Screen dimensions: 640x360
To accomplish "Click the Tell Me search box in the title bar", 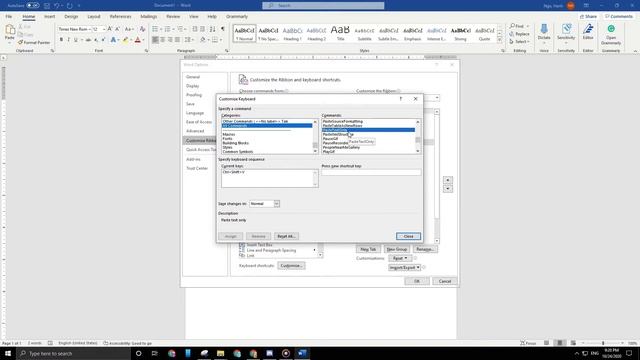I will pos(323,5).
